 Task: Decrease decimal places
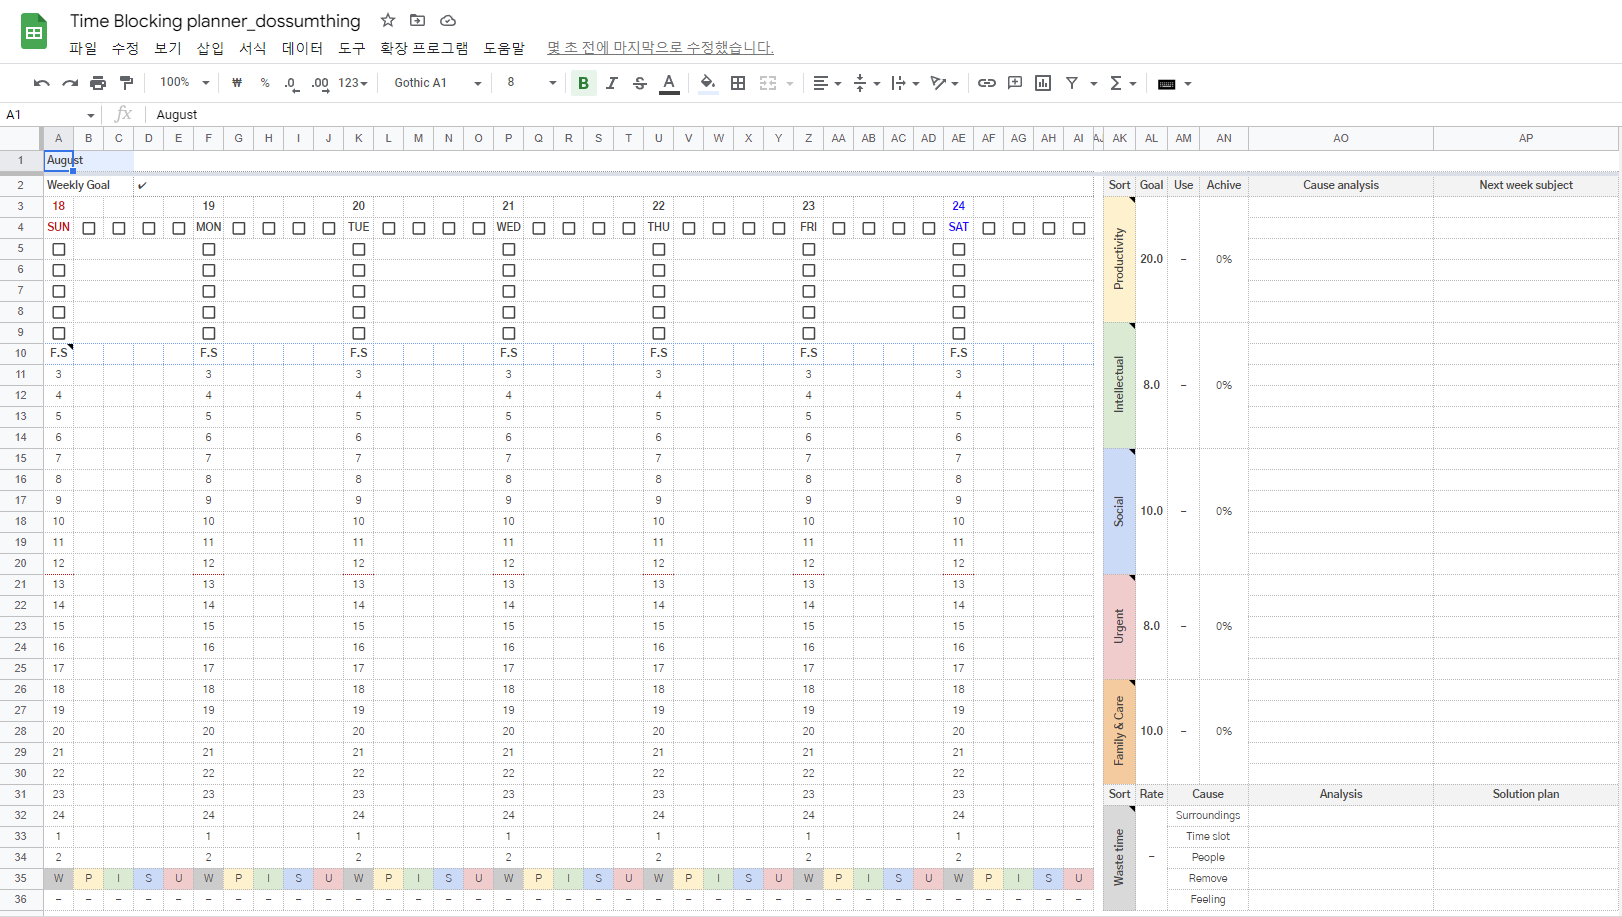(291, 83)
